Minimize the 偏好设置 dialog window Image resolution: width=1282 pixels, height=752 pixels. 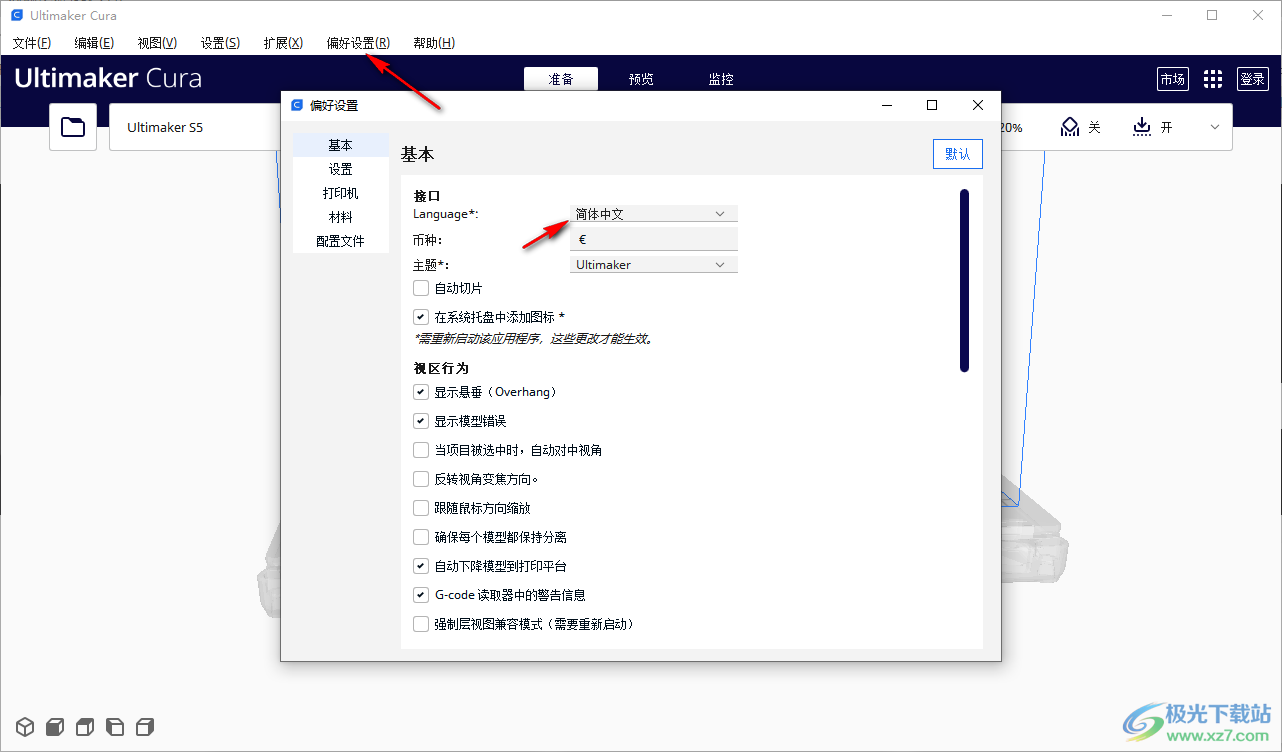[x=886, y=105]
